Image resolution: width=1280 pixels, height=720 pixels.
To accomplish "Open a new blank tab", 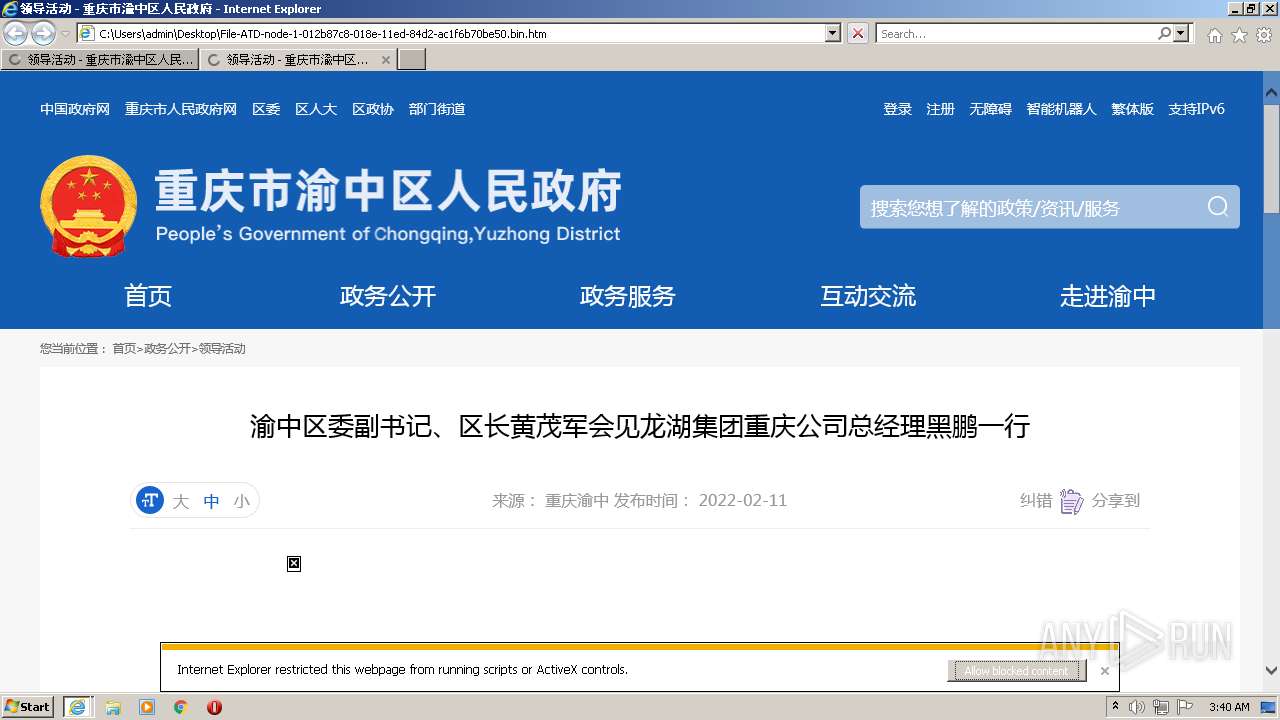I will click(412, 60).
